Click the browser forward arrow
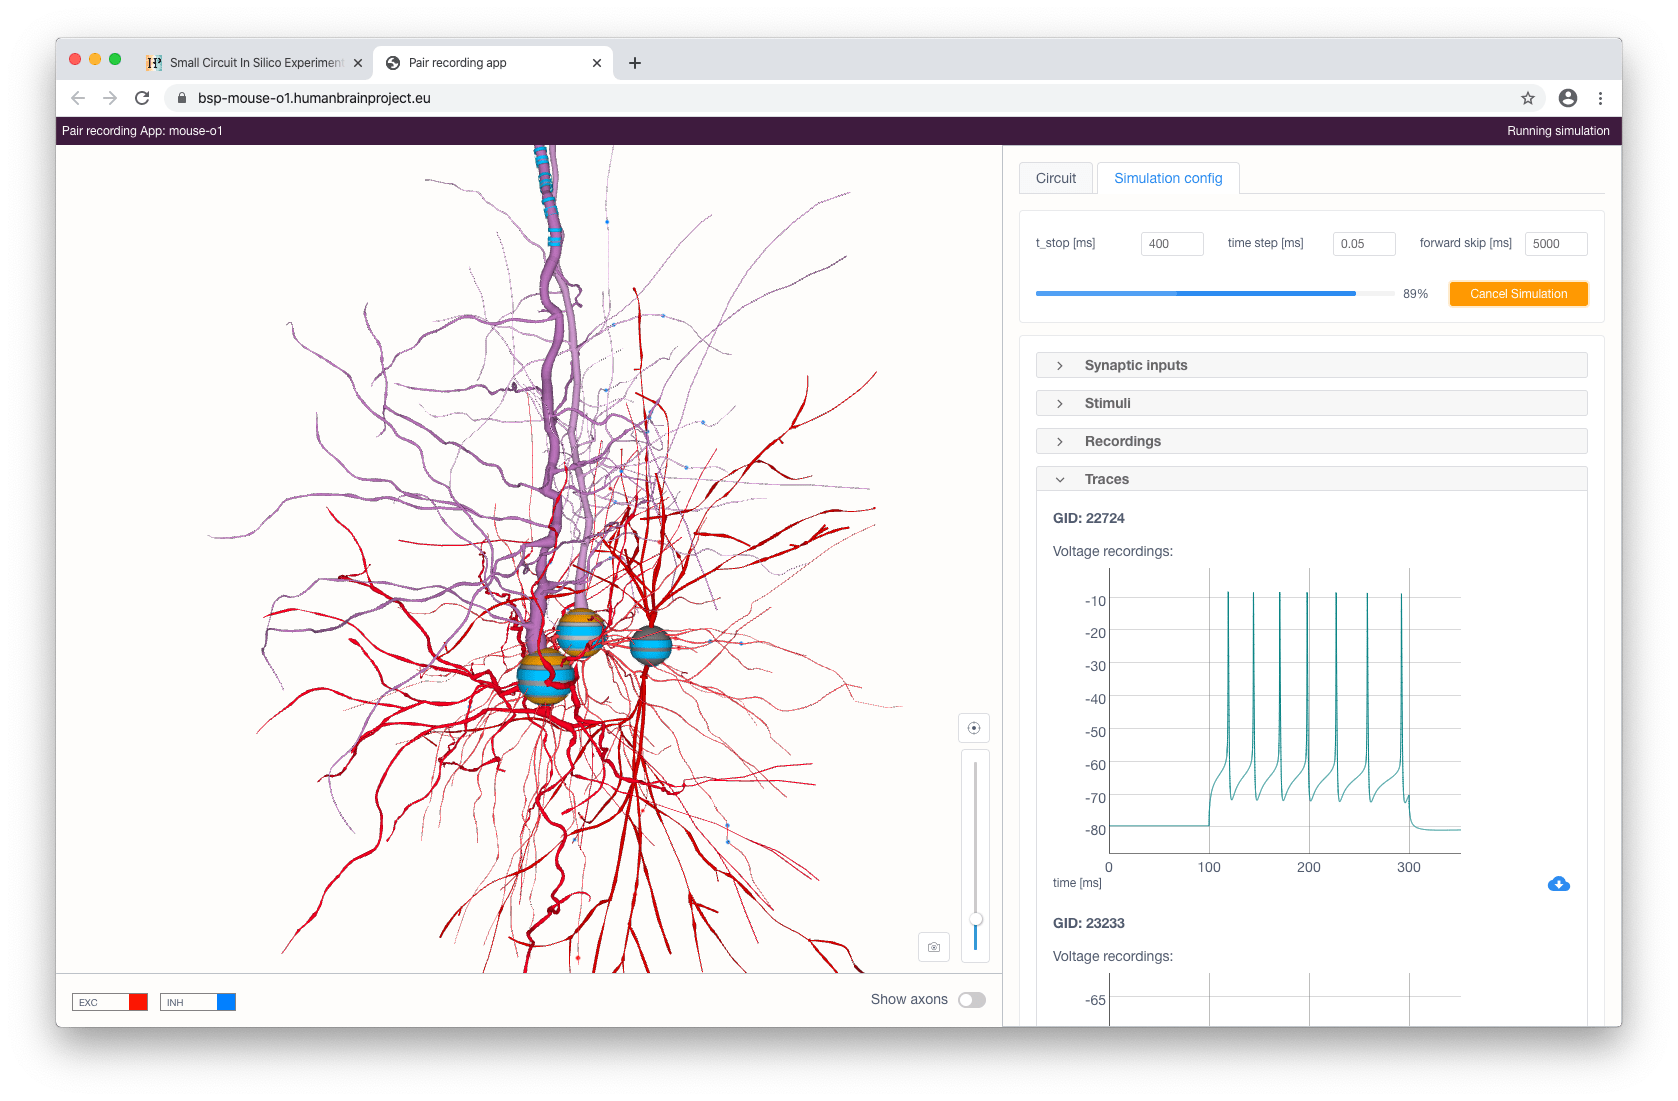The width and height of the screenshot is (1678, 1101). 110,98
